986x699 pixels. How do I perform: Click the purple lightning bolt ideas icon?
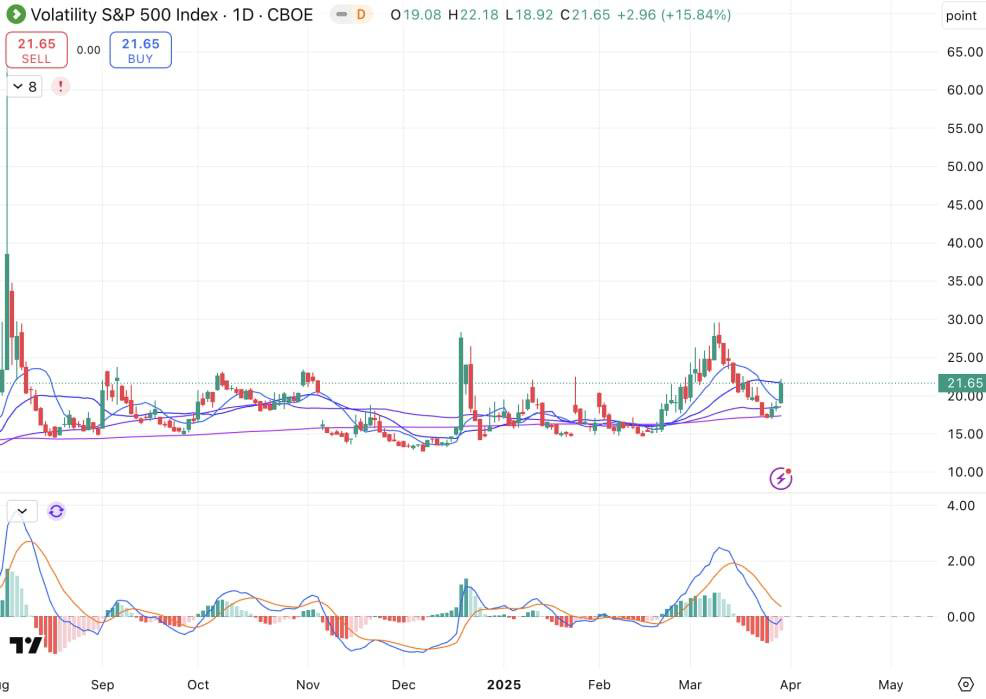pyautogui.click(x=781, y=478)
